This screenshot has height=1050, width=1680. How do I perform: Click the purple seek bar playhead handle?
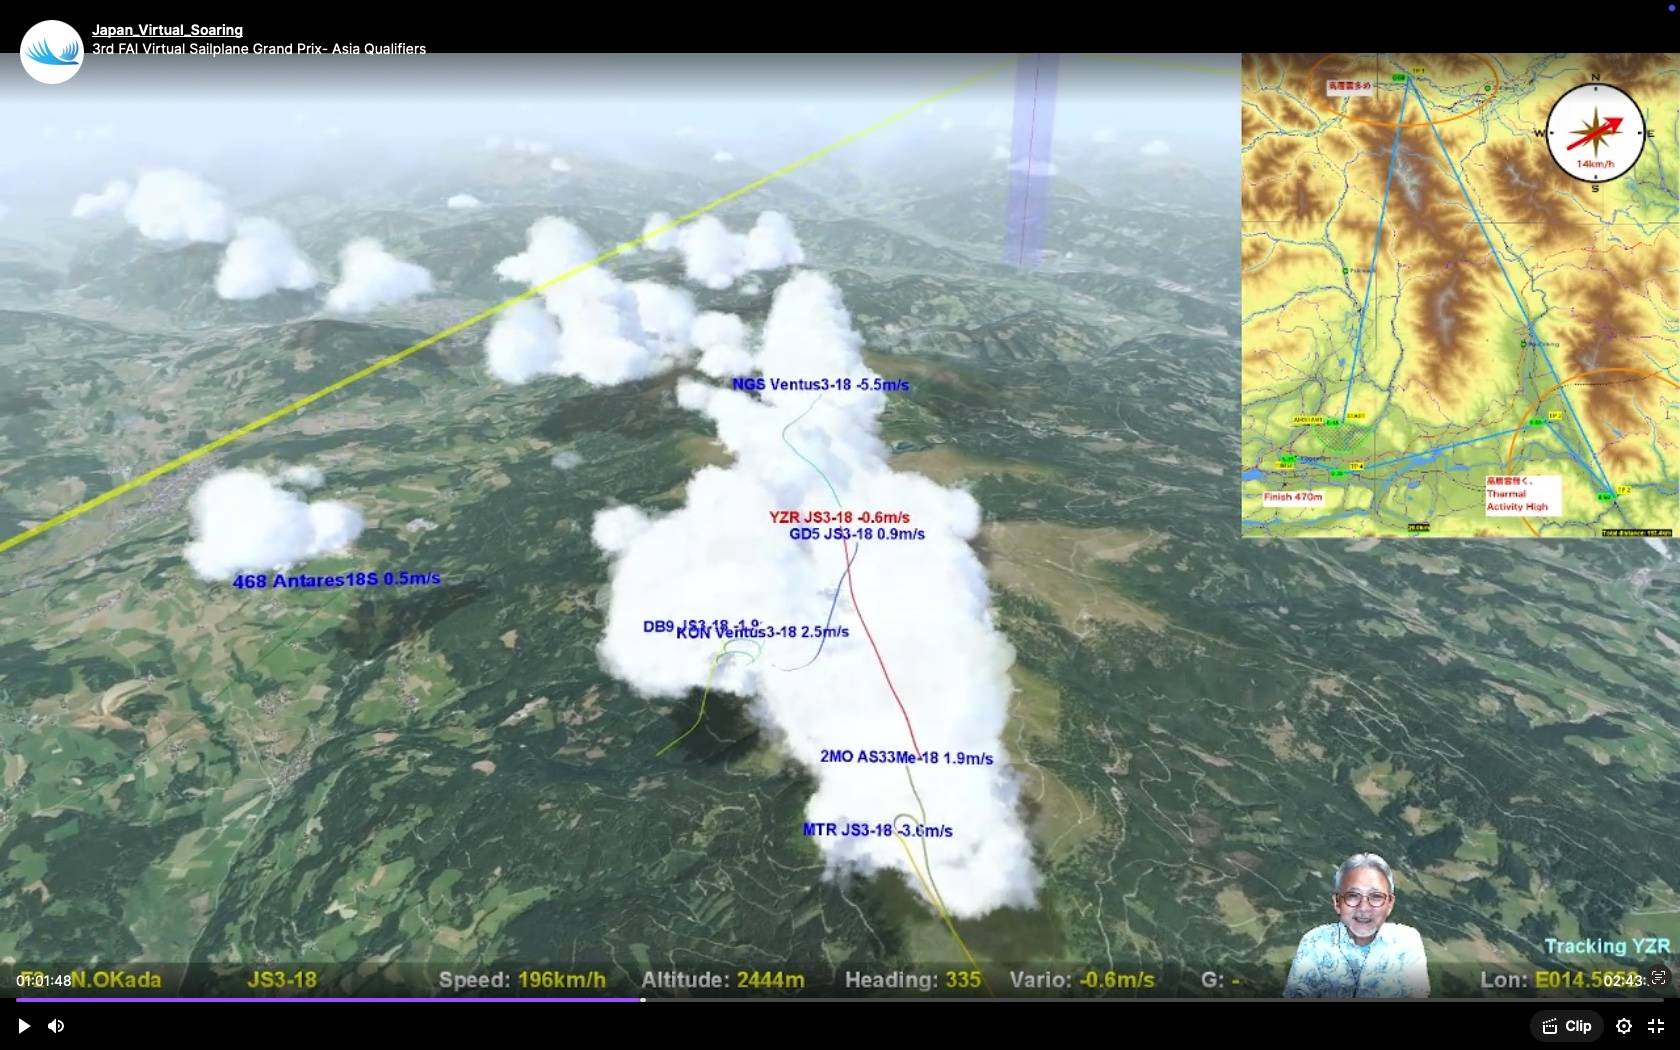643,999
